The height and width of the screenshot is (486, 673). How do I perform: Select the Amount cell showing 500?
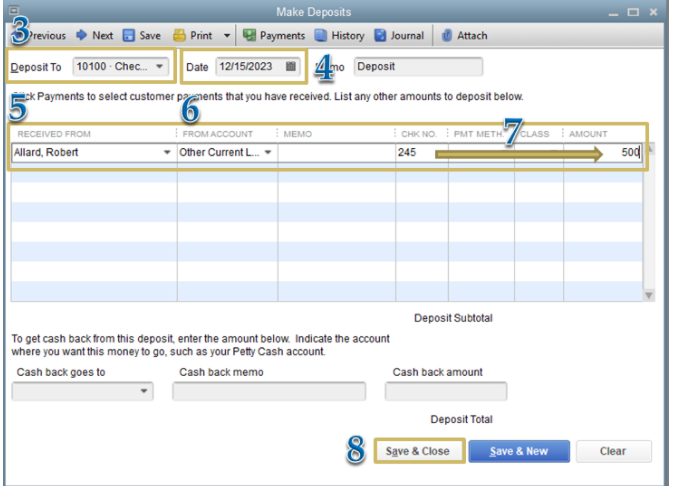[x=603, y=152]
